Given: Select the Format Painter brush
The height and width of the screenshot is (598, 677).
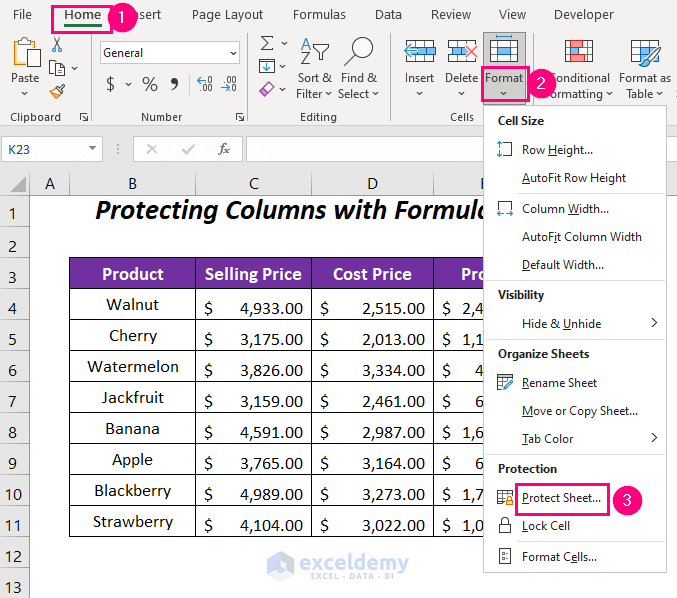Looking at the screenshot, I should click(x=57, y=91).
